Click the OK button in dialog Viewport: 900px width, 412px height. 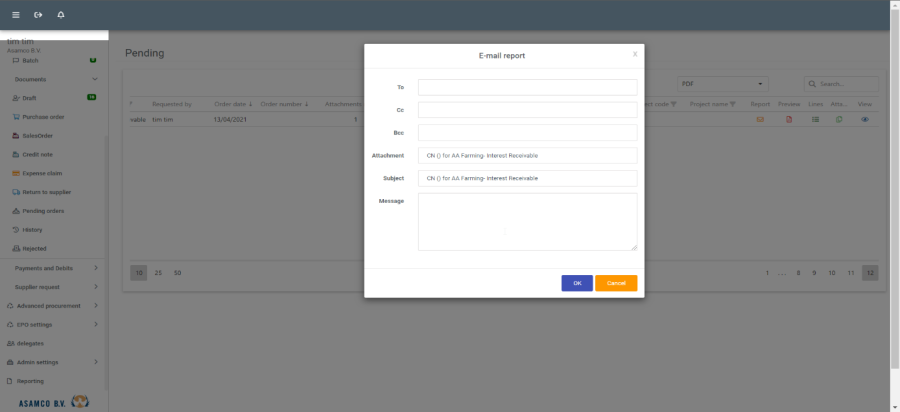point(577,283)
